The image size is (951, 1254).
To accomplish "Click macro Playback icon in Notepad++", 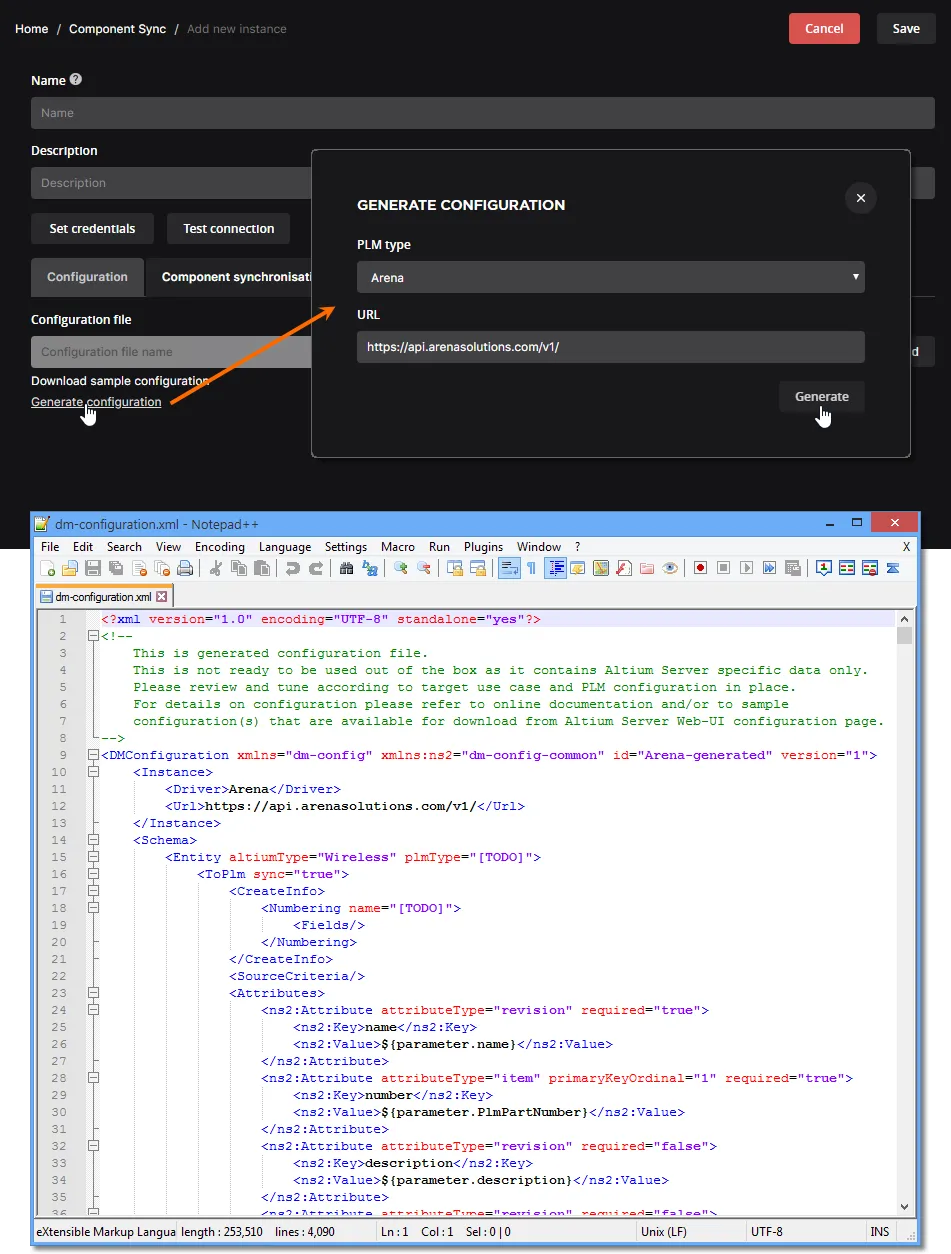I will point(747,568).
